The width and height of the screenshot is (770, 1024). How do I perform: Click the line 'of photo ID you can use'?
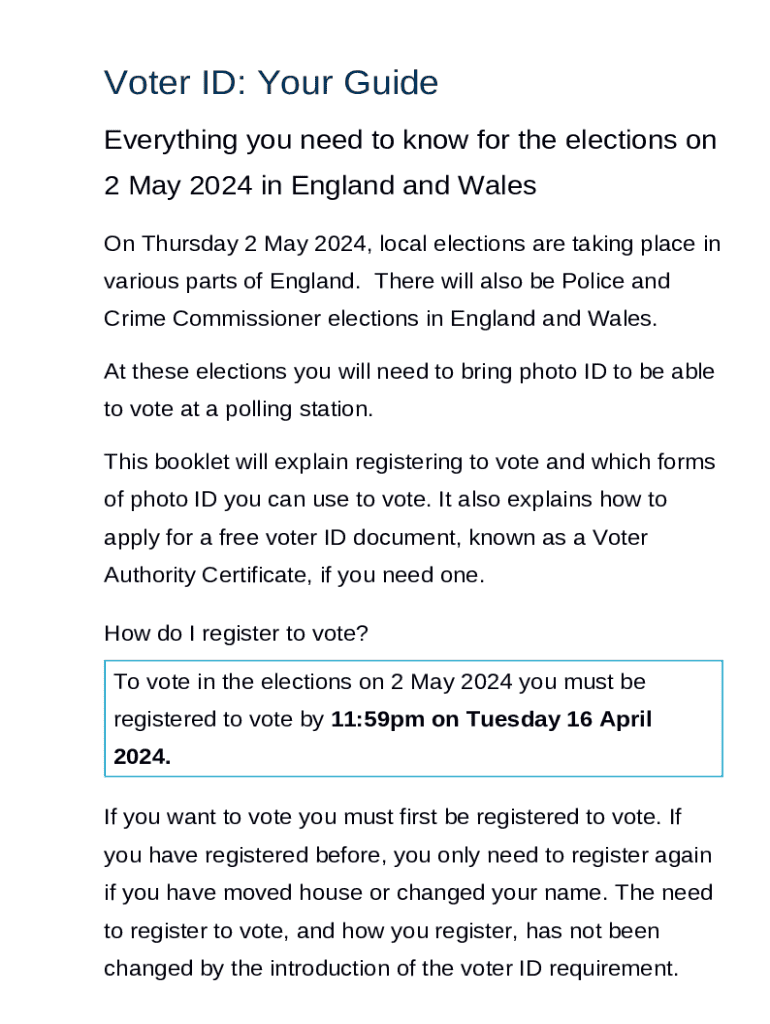point(385,499)
